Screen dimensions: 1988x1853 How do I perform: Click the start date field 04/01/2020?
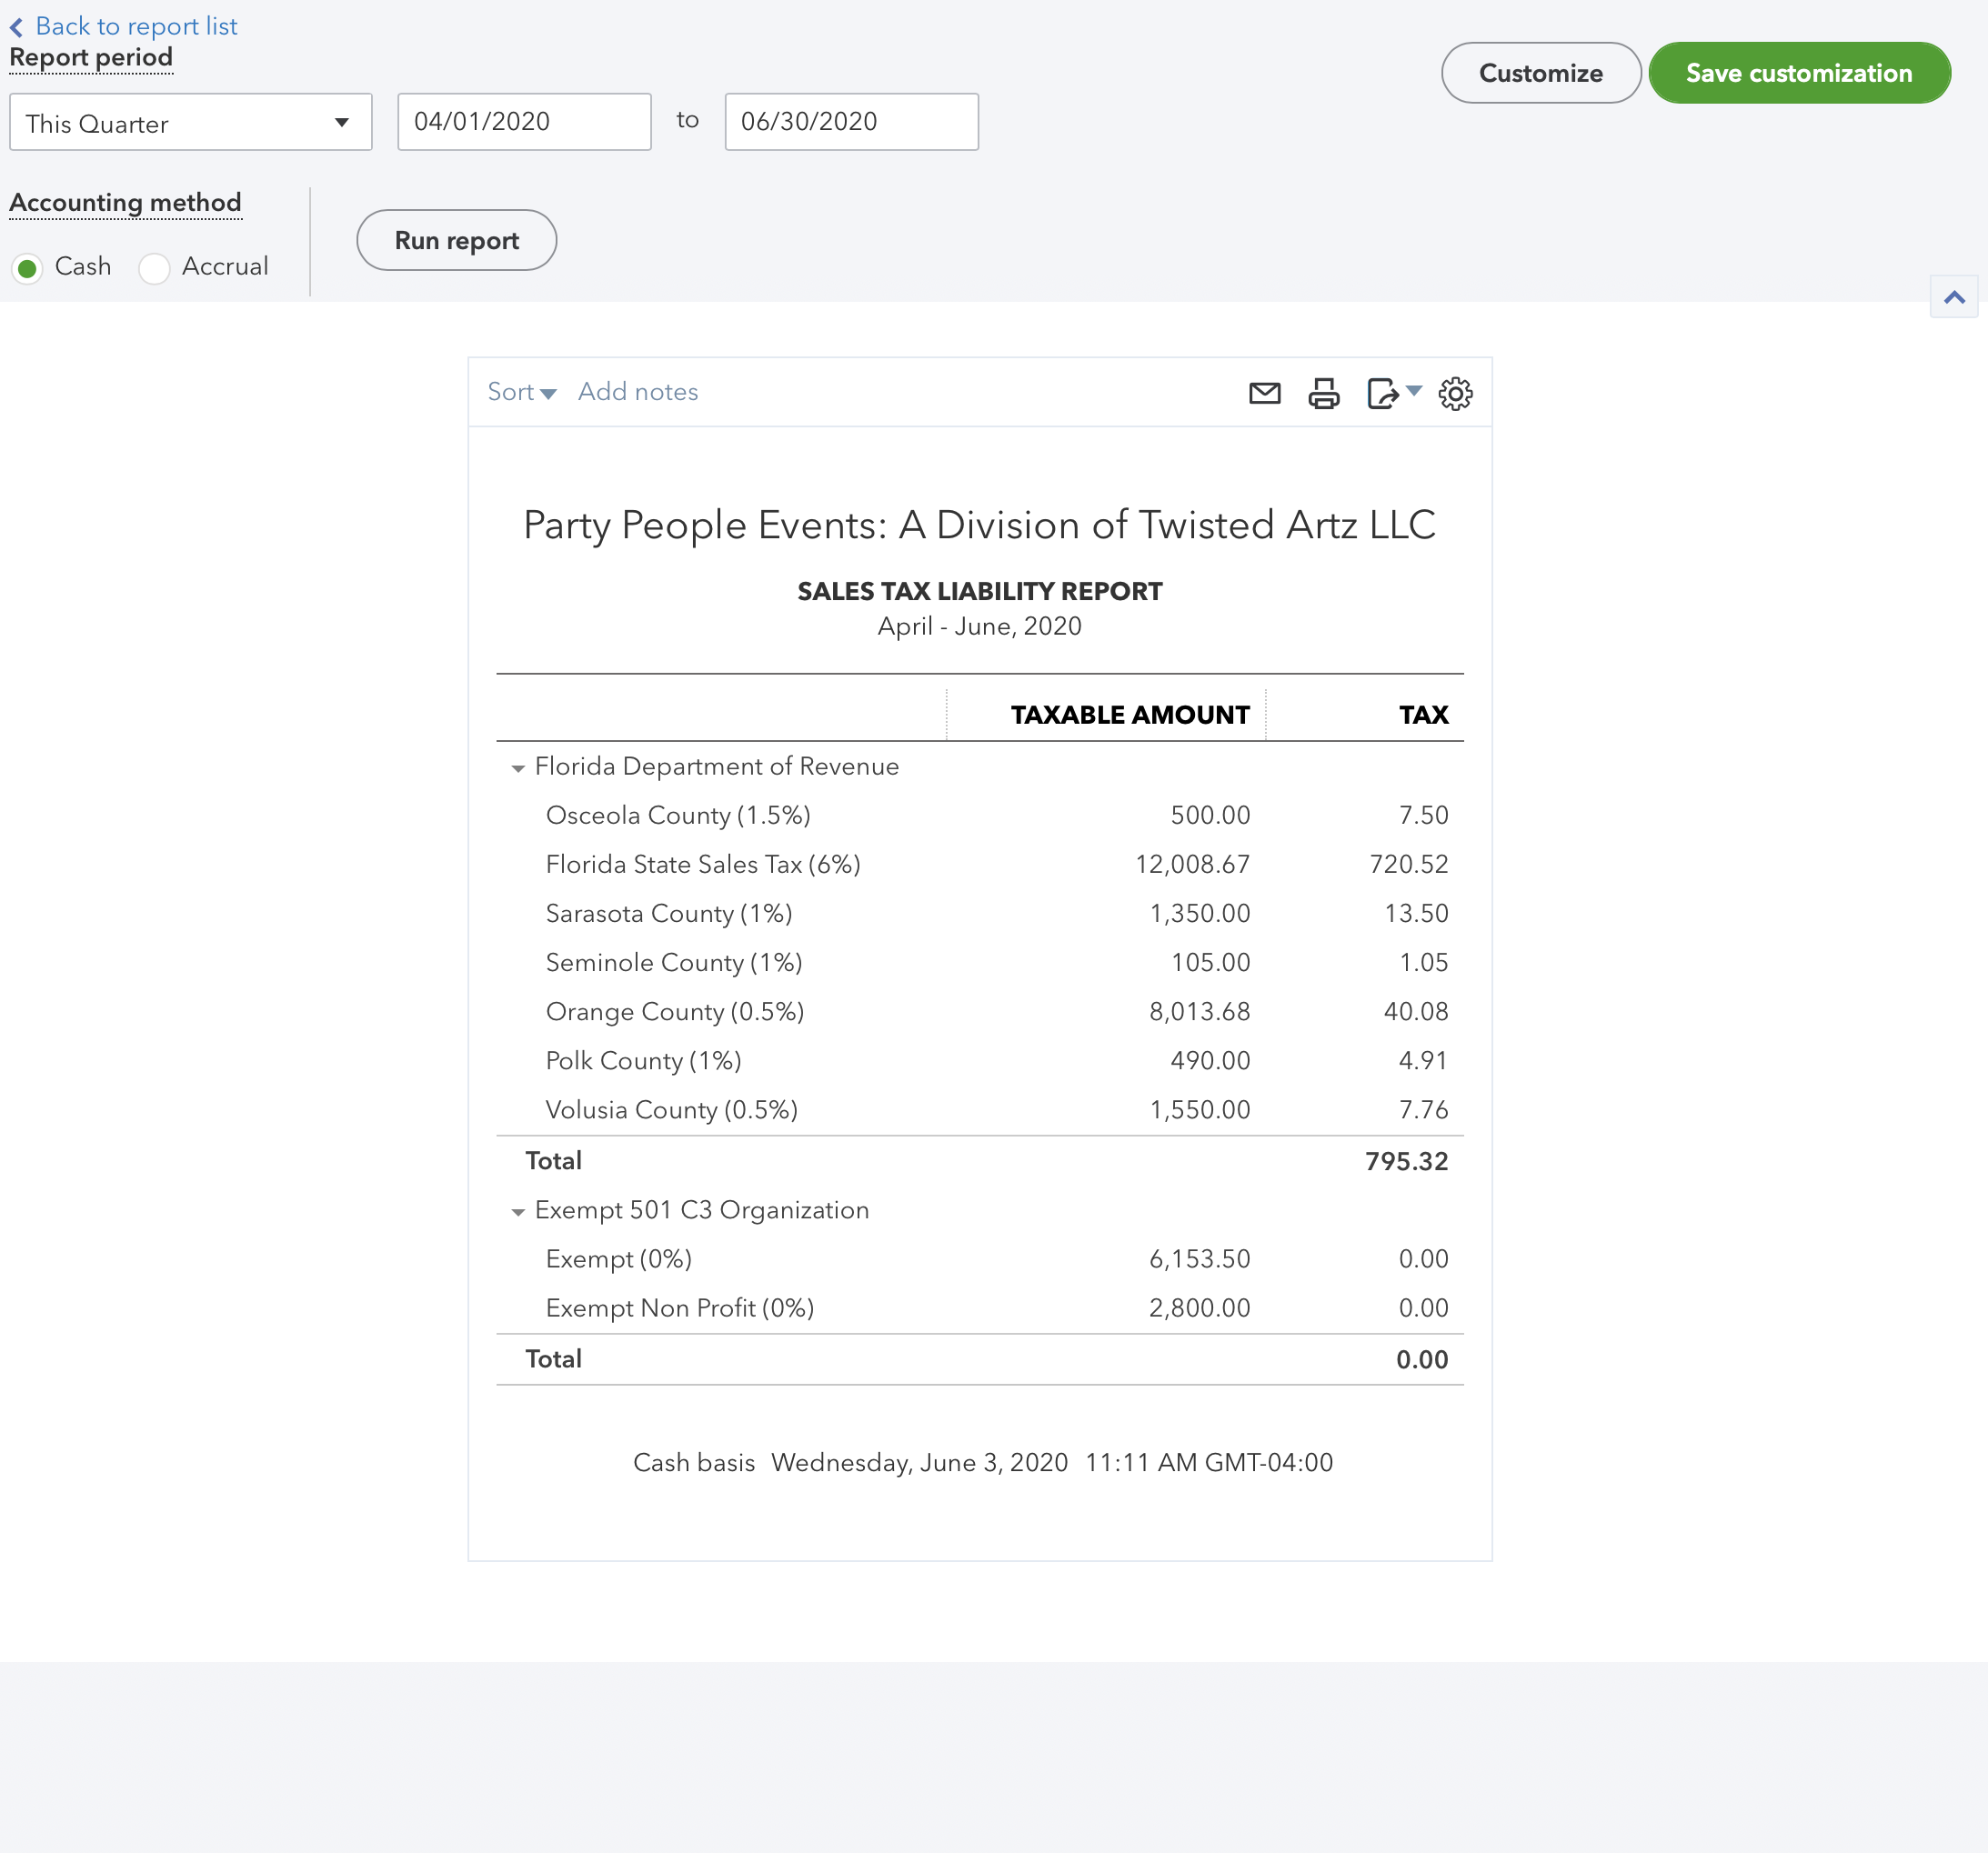[524, 122]
